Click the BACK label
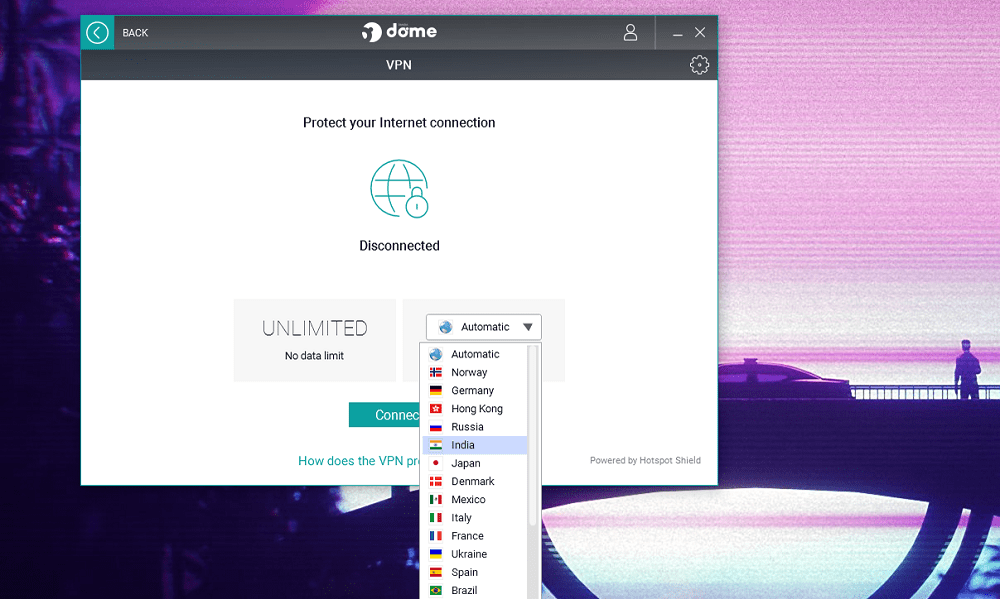The height and width of the screenshot is (599, 1000). [x=135, y=33]
